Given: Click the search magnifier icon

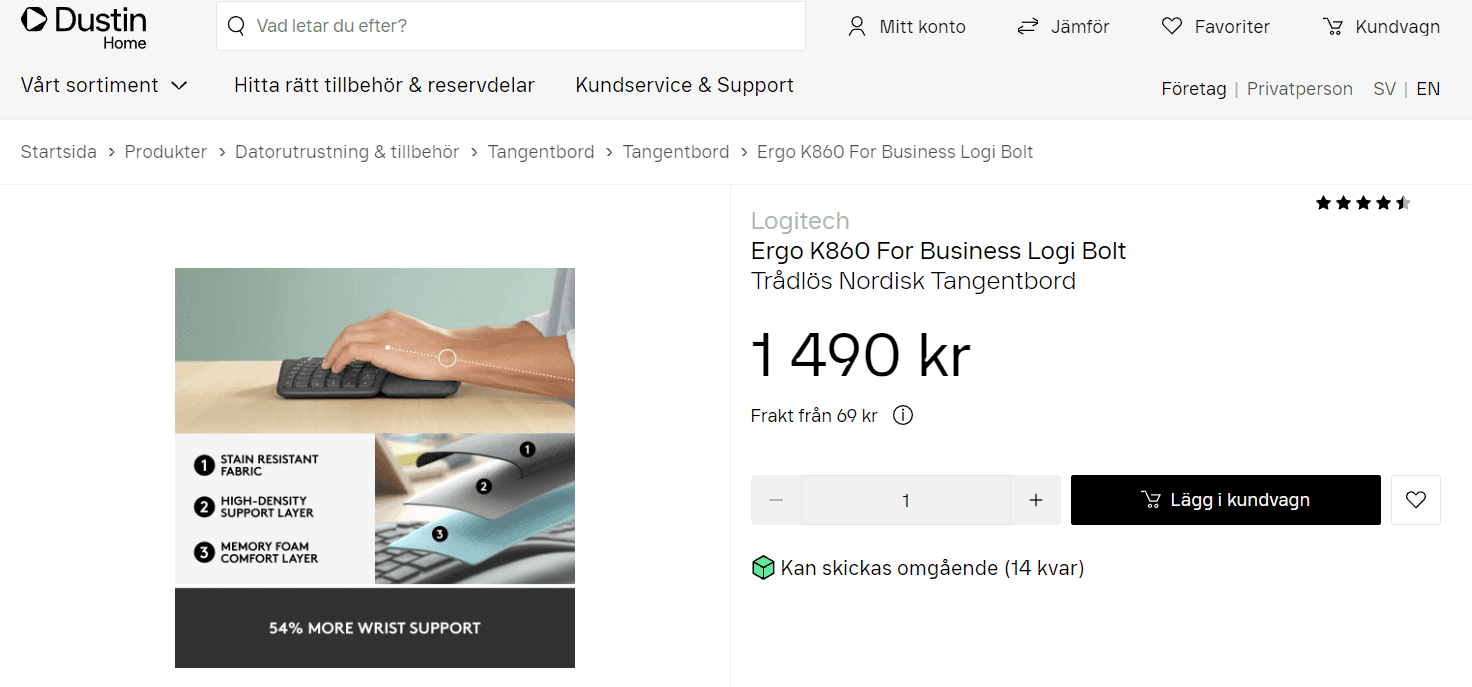Looking at the screenshot, I should point(236,26).
